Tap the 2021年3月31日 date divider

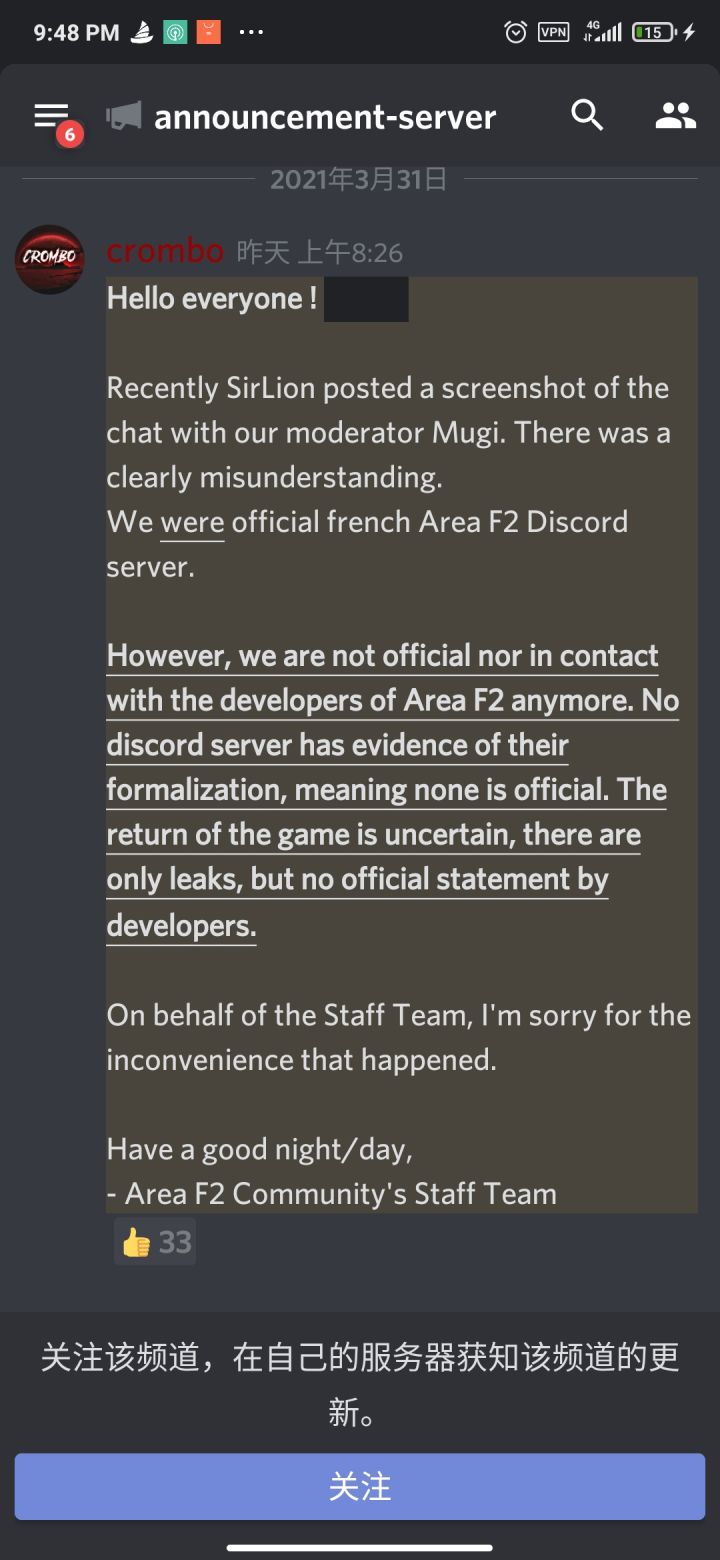(x=358, y=179)
